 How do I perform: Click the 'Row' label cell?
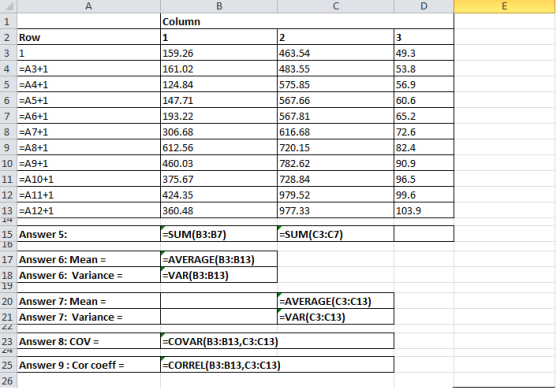(89, 37)
